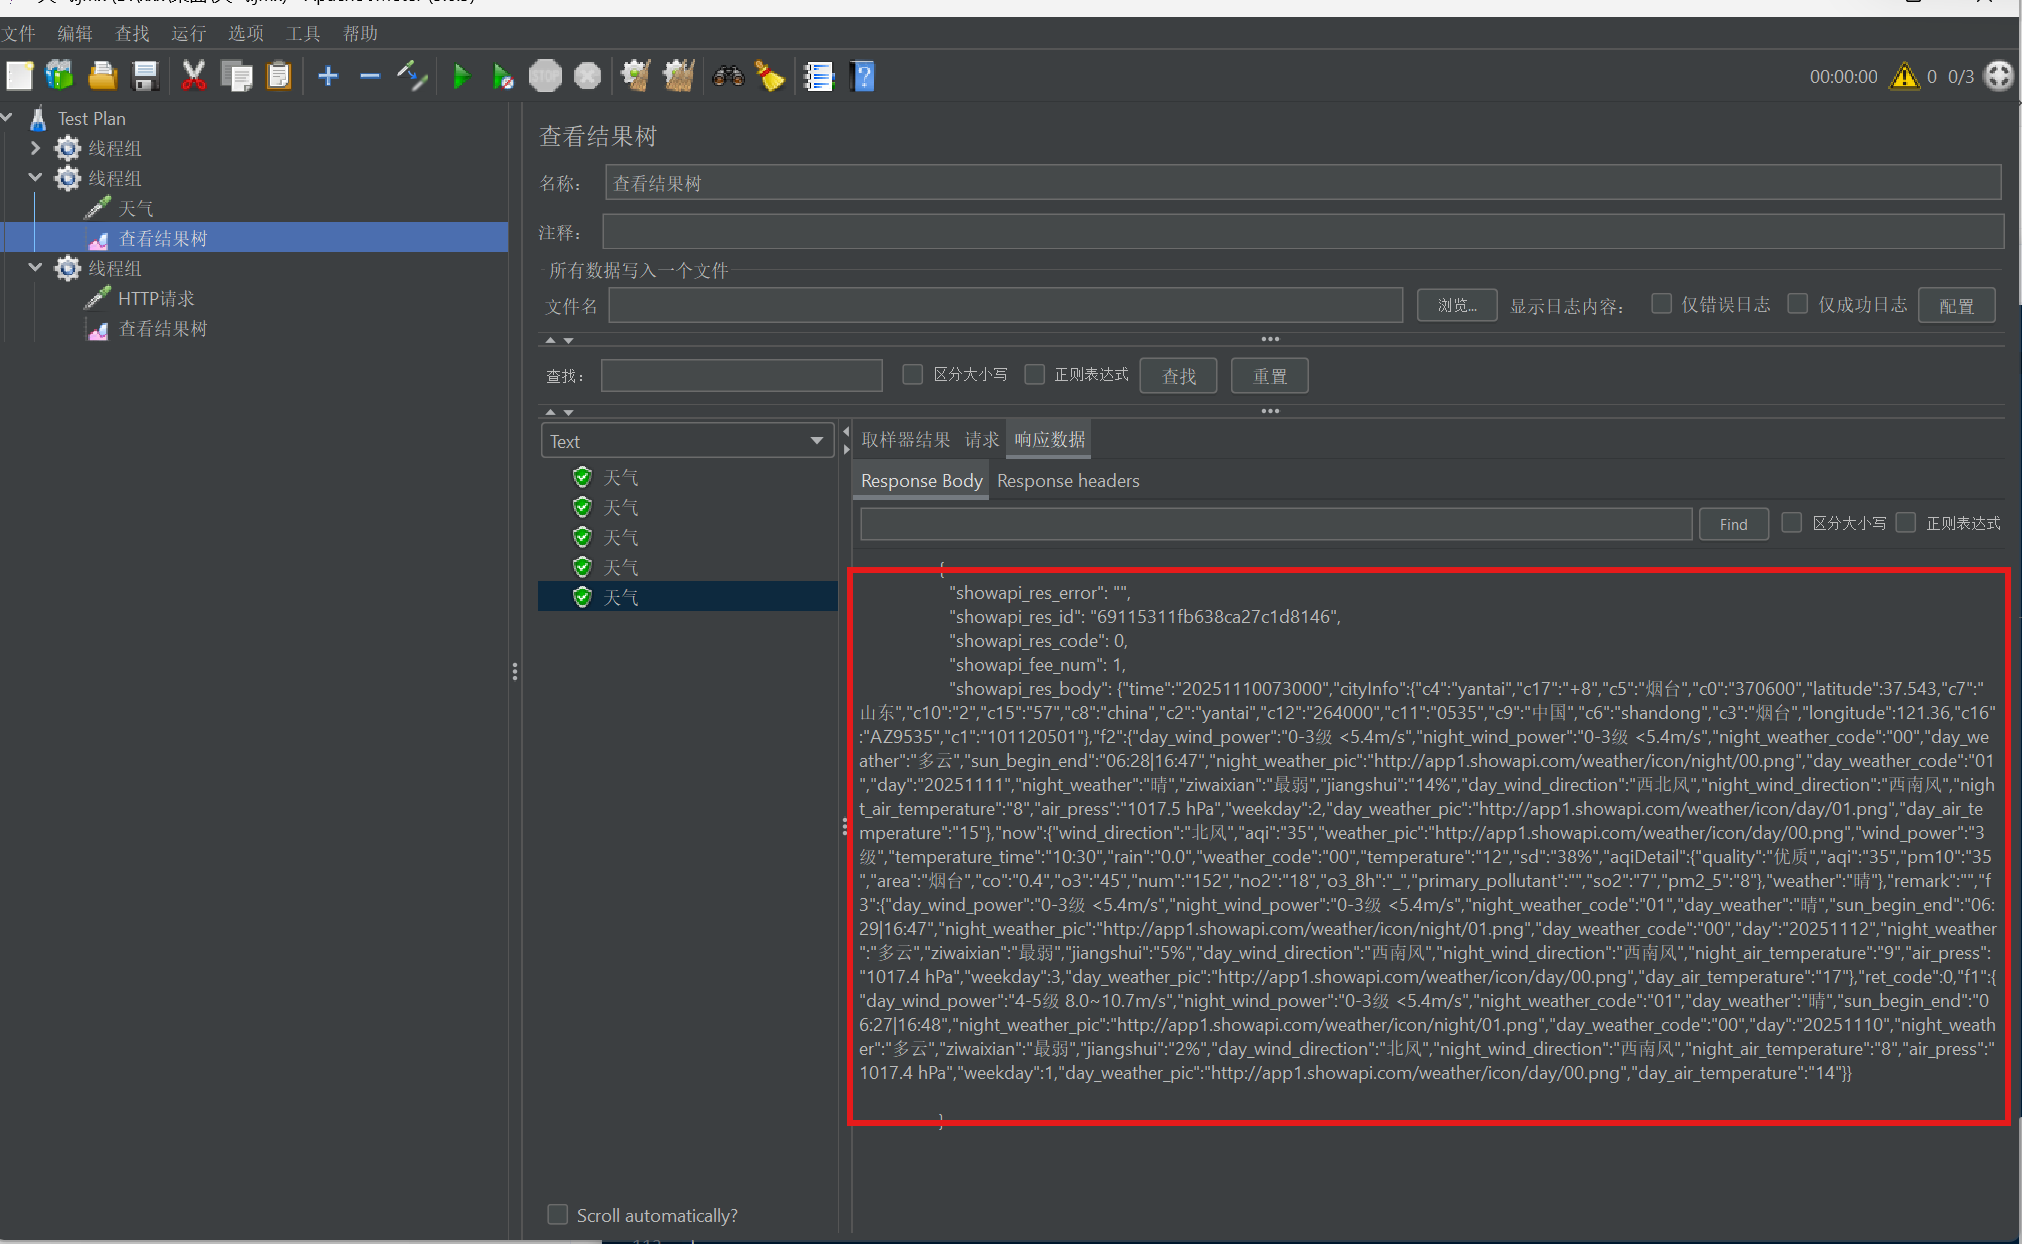Screen dimensions: 2022x1244
Task: Click Start No Pauses icon
Action: pos(503,77)
